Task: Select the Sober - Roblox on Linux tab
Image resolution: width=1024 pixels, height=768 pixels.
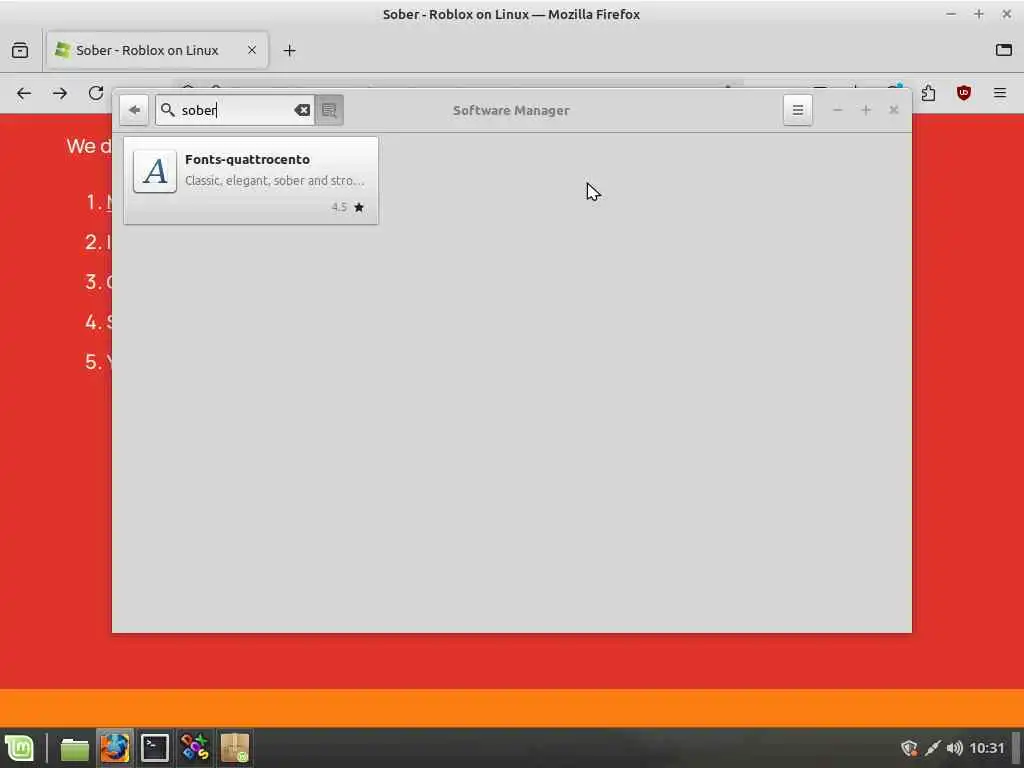Action: pos(157,50)
